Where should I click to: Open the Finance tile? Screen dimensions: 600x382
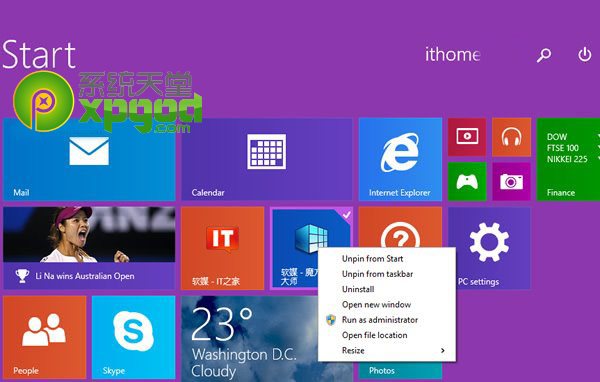[x=568, y=159]
